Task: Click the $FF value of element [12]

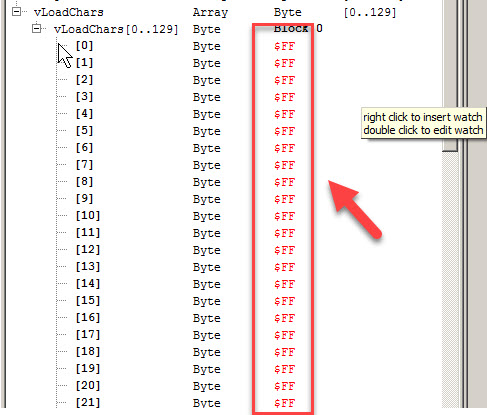Action: point(284,250)
